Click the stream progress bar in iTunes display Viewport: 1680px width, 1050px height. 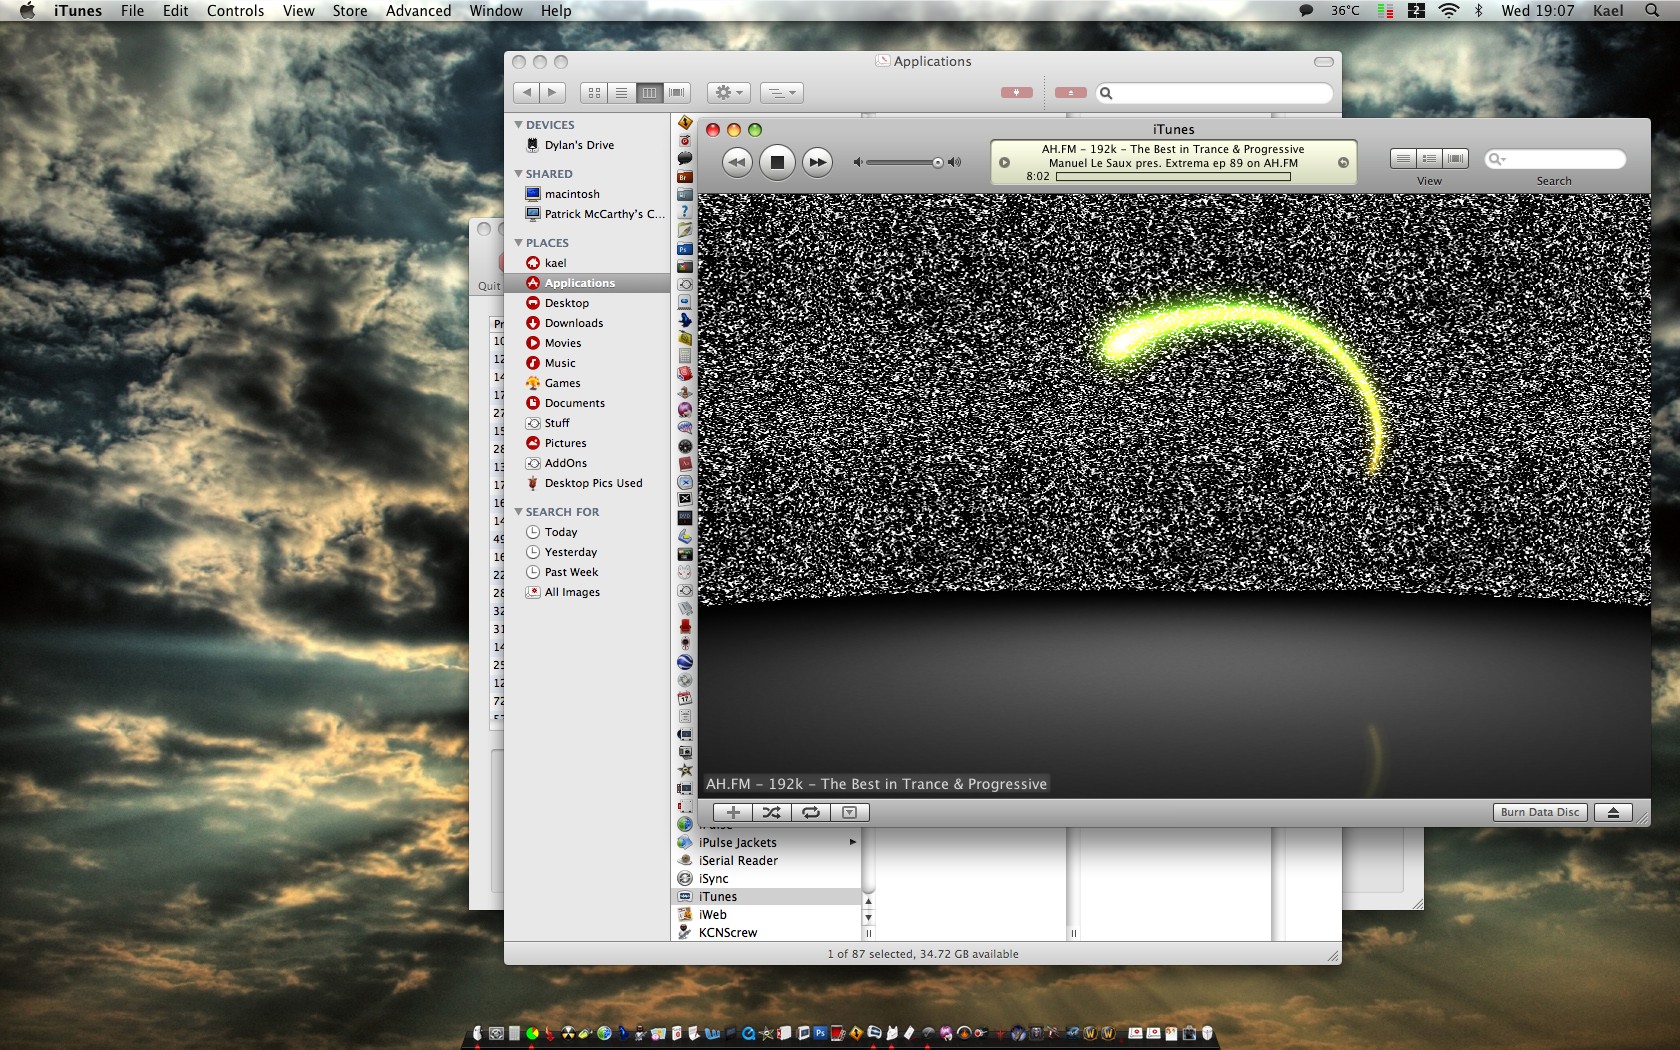point(1173,177)
